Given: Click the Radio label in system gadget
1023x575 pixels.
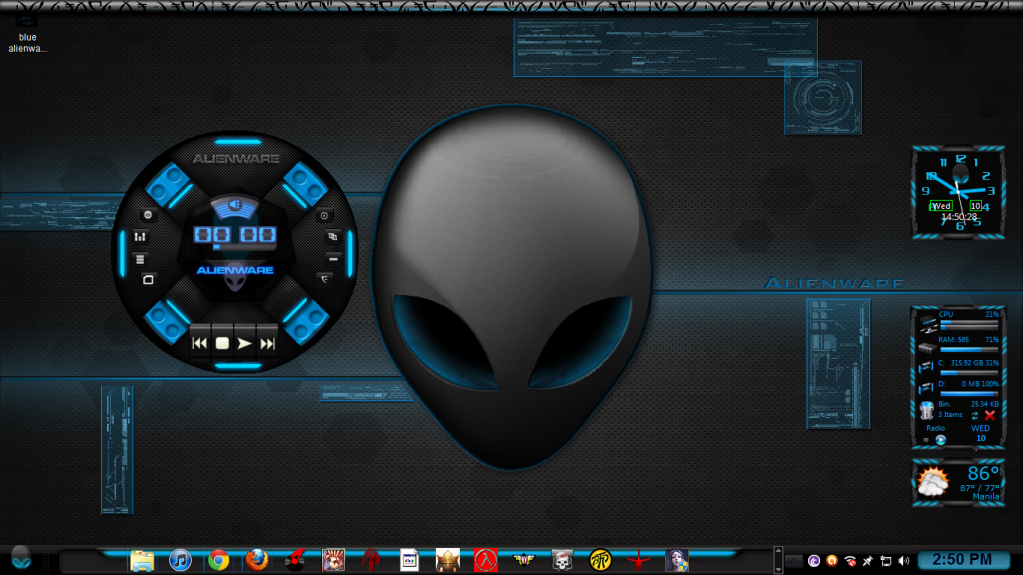Looking at the screenshot, I should point(936,428).
